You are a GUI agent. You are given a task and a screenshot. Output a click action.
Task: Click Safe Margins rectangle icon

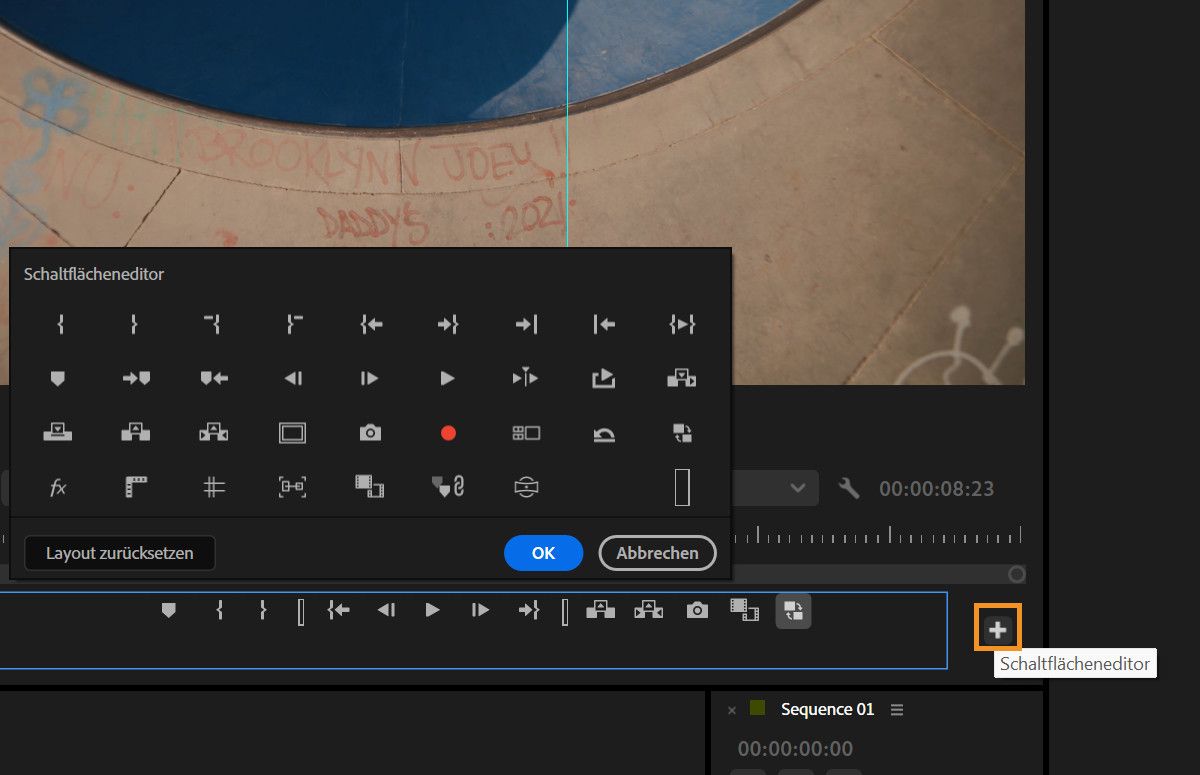[x=292, y=433]
